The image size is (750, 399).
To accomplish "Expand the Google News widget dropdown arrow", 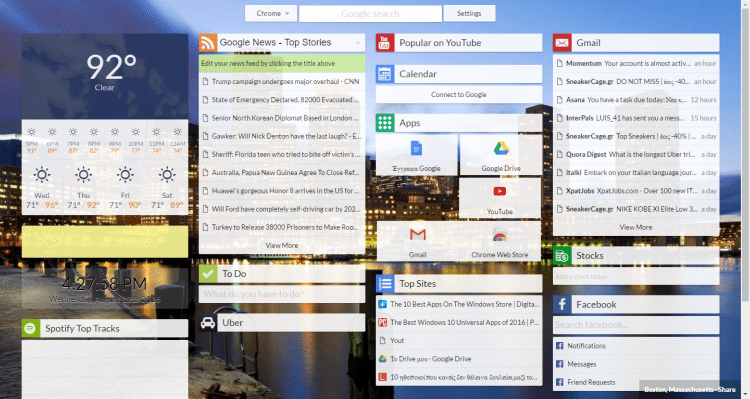I will click(x=357, y=43).
